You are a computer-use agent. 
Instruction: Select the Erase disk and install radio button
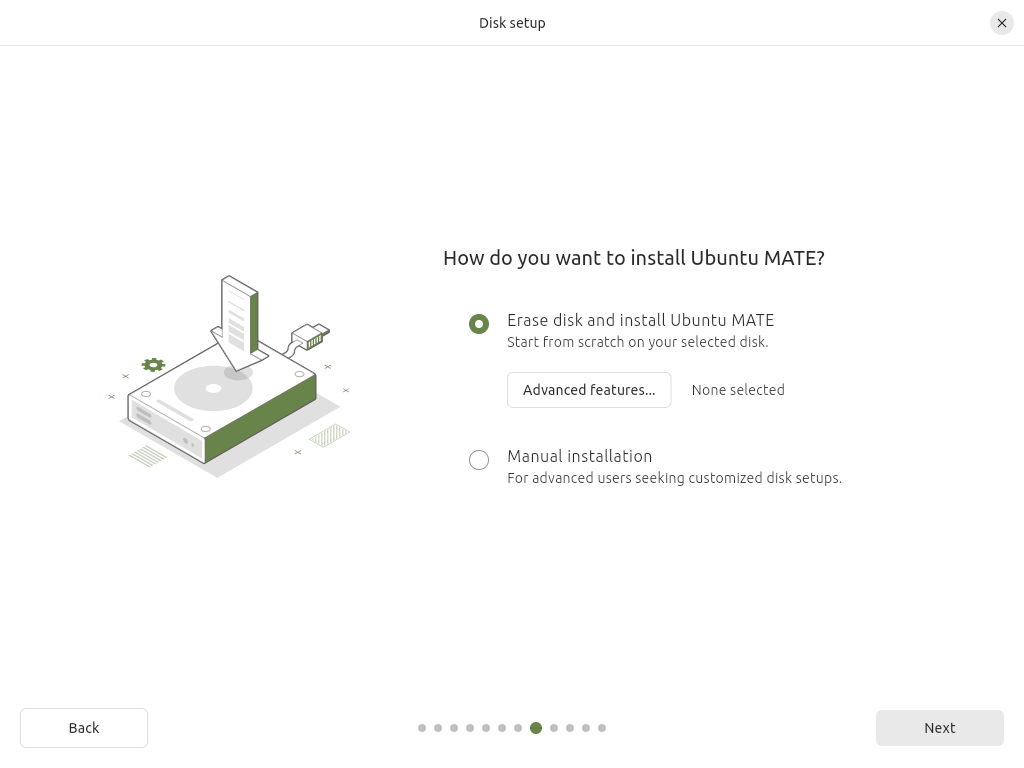click(x=479, y=324)
